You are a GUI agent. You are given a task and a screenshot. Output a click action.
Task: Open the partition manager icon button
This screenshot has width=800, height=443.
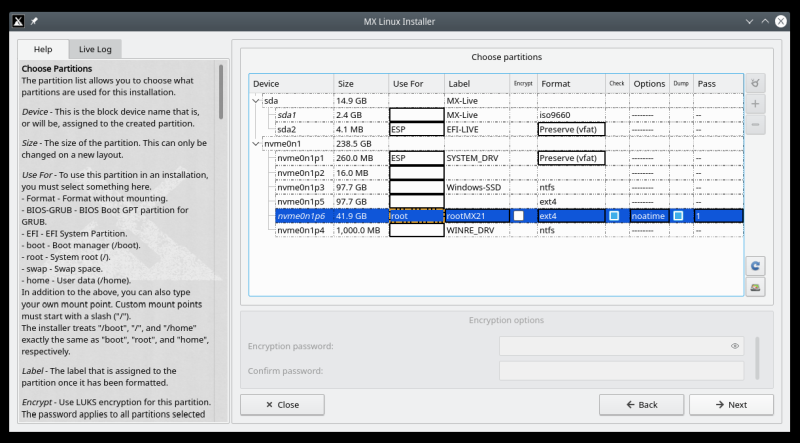pyautogui.click(x=755, y=287)
